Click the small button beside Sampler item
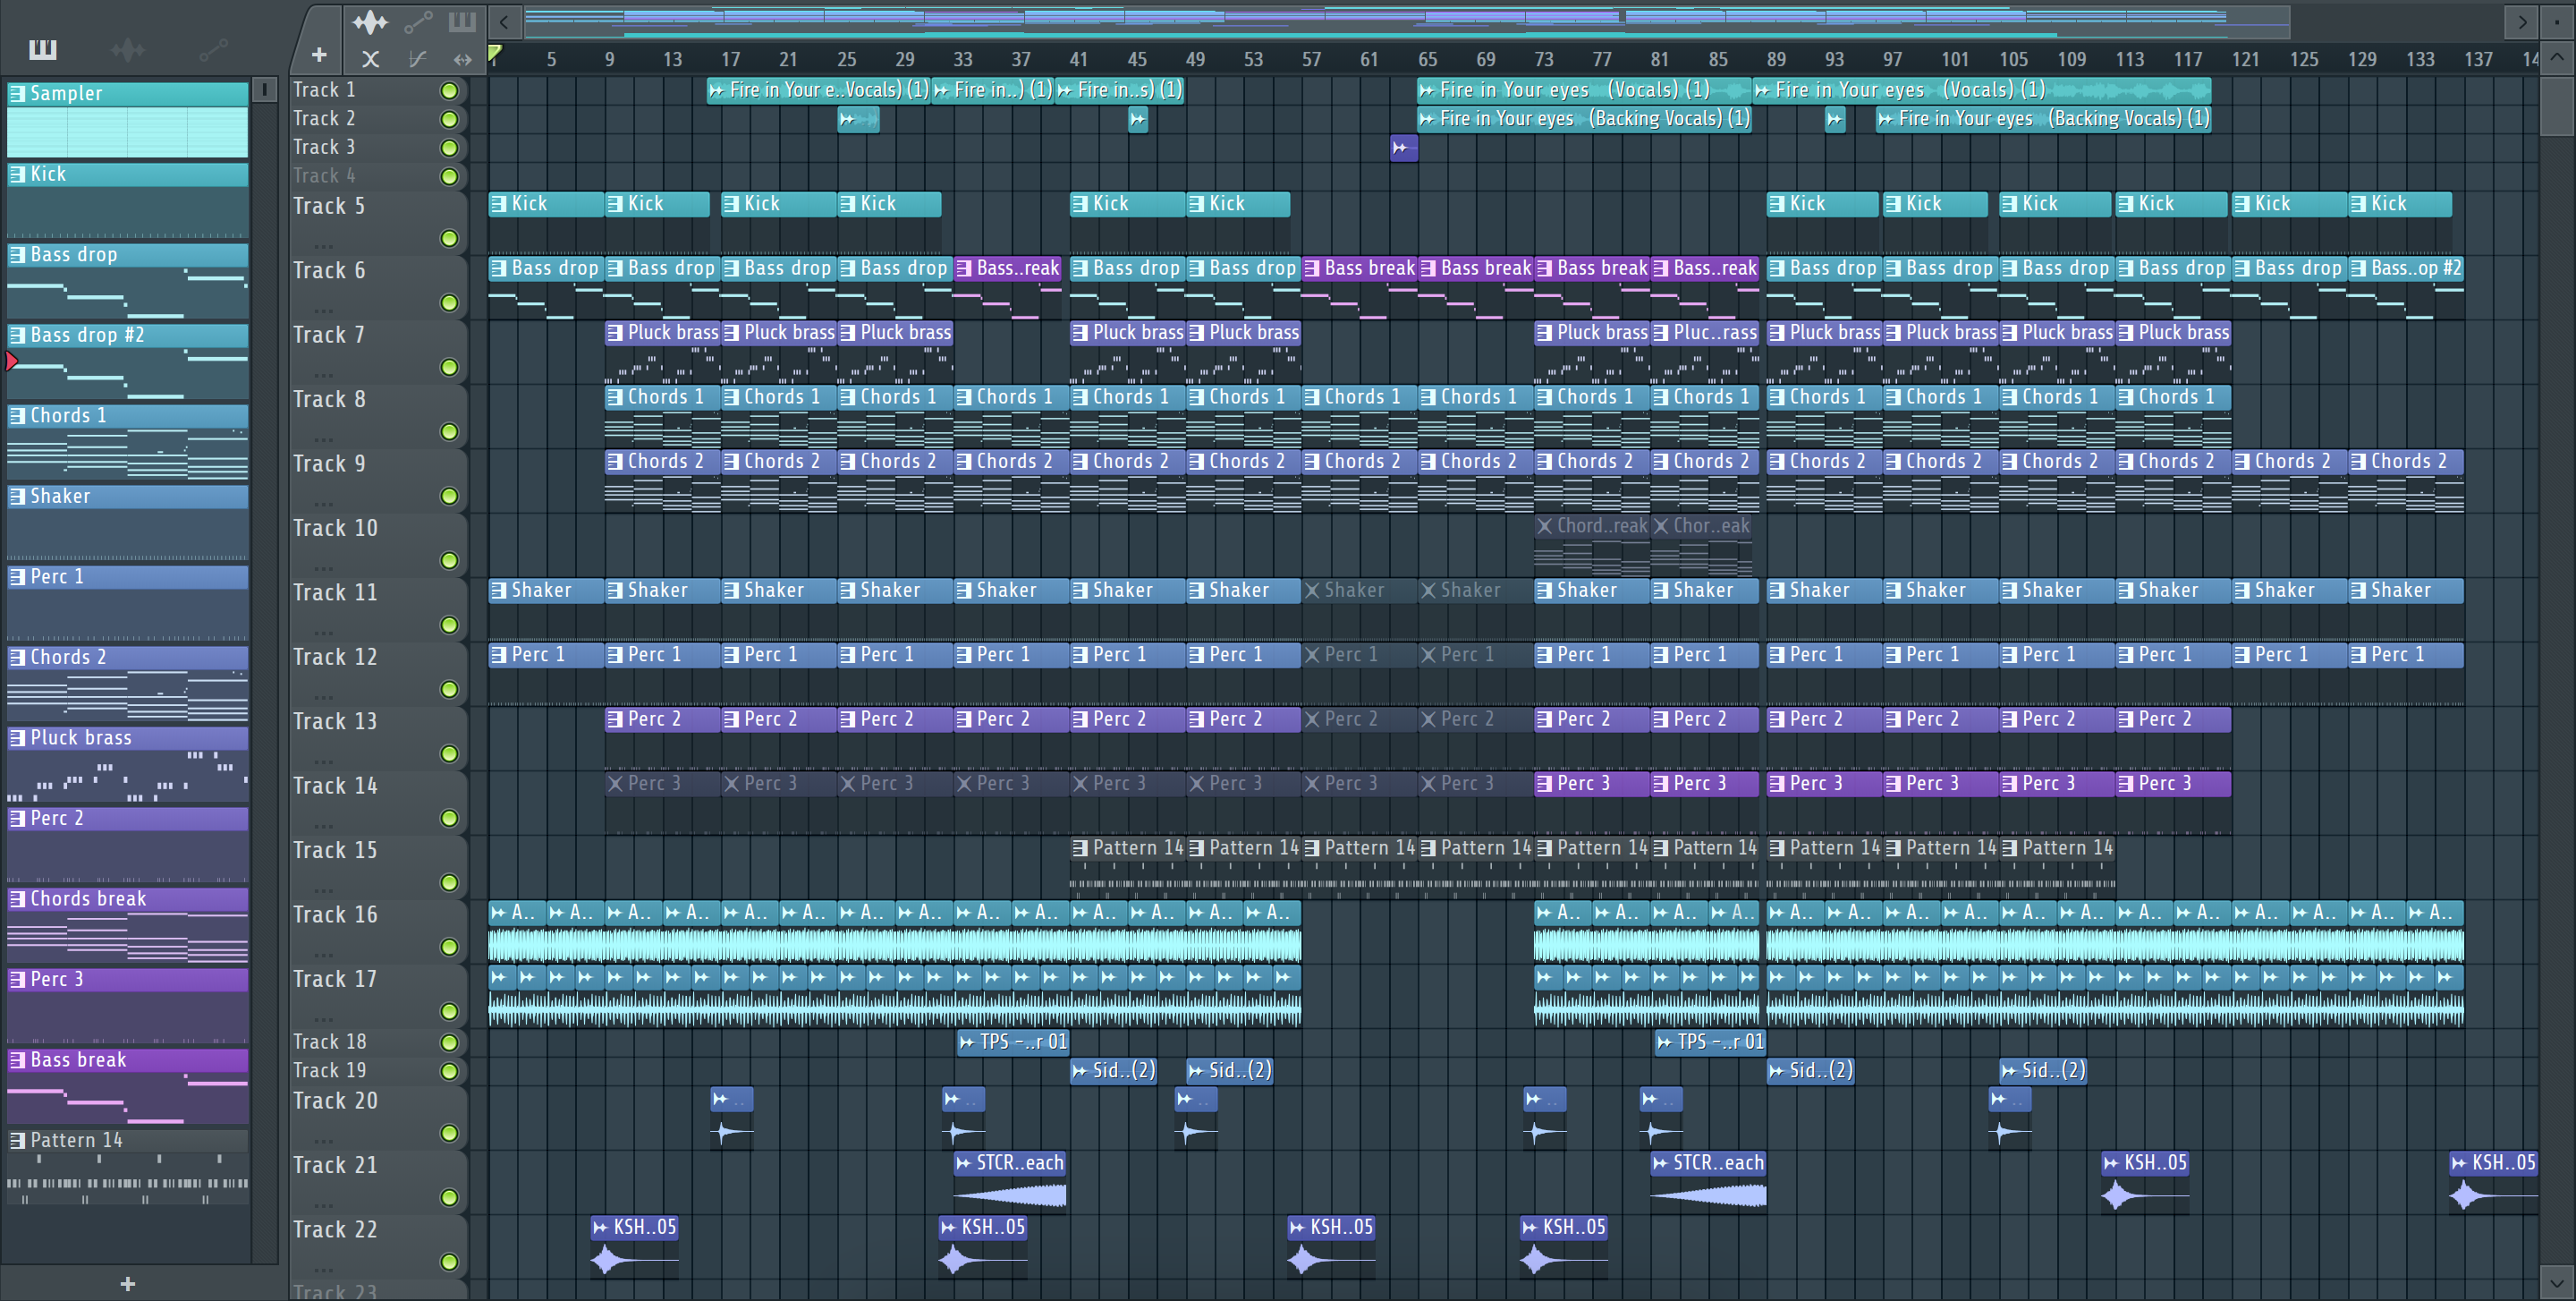The image size is (2576, 1301). (x=264, y=90)
